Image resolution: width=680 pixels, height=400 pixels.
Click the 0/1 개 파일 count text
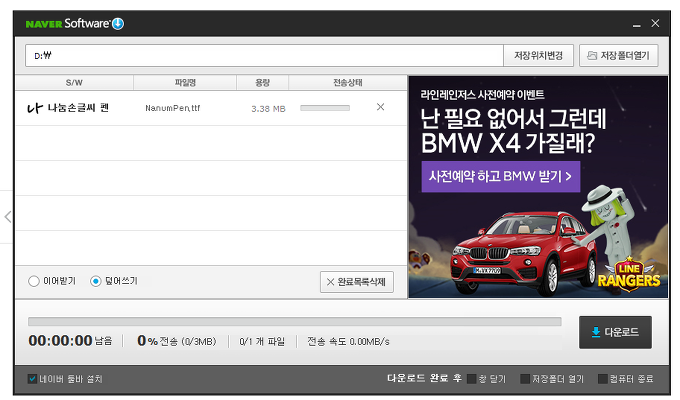tap(262, 342)
